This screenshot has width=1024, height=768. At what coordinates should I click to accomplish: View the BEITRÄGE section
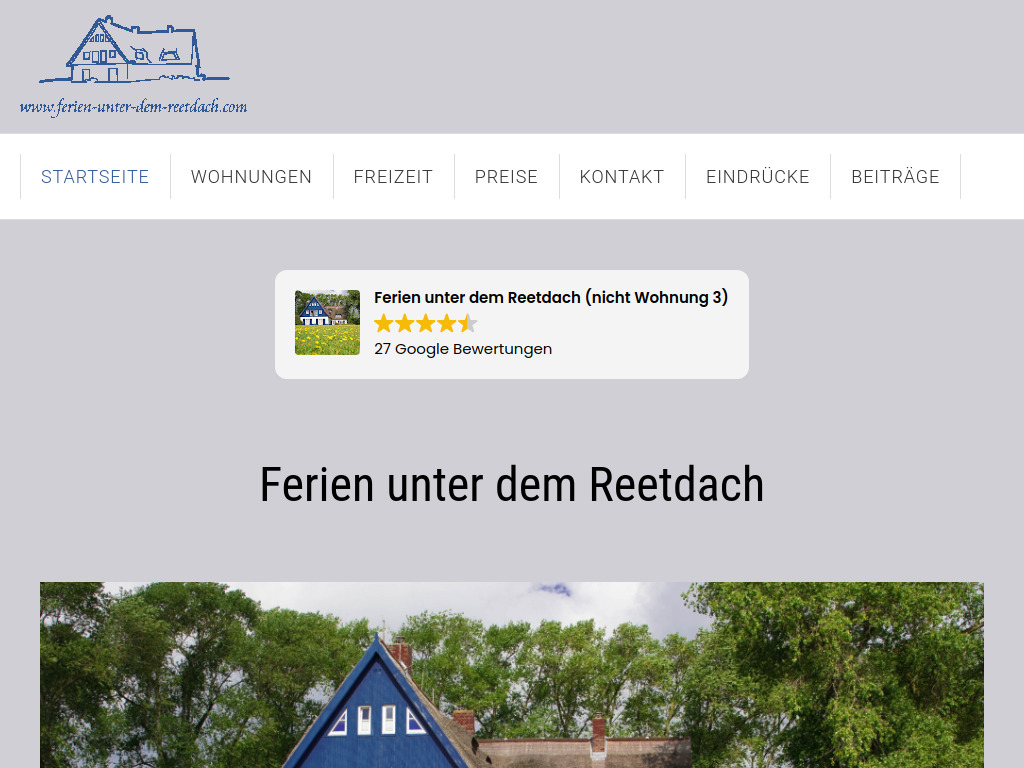[895, 176]
